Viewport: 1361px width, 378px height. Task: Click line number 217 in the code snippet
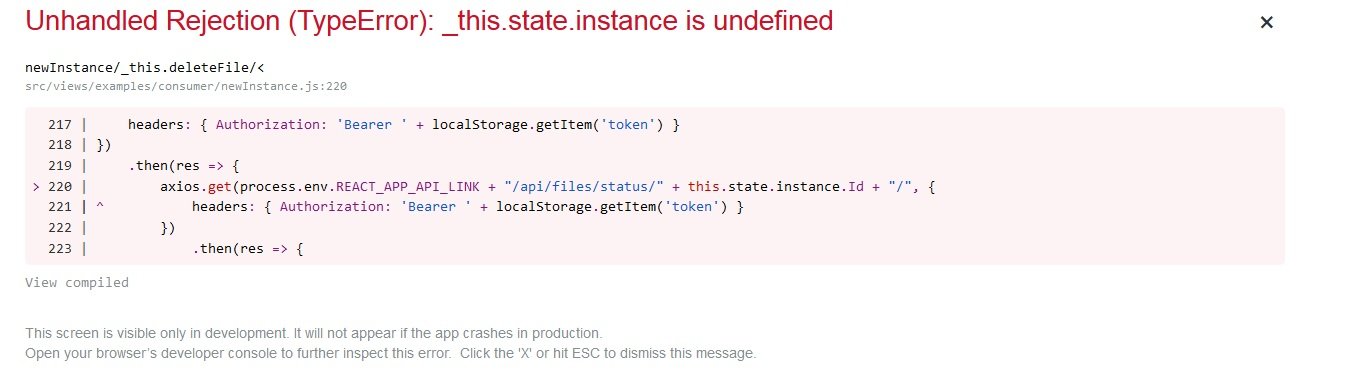click(61, 125)
